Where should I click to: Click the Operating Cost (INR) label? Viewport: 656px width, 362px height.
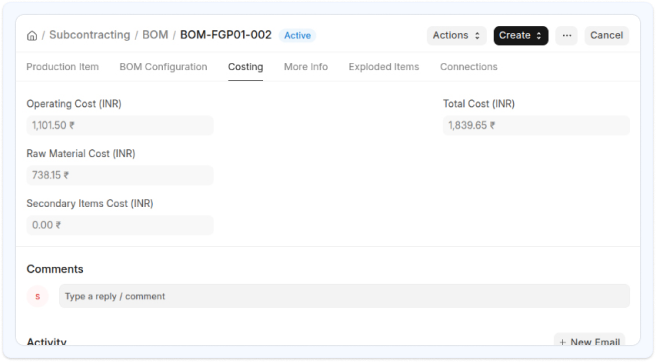coord(74,104)
